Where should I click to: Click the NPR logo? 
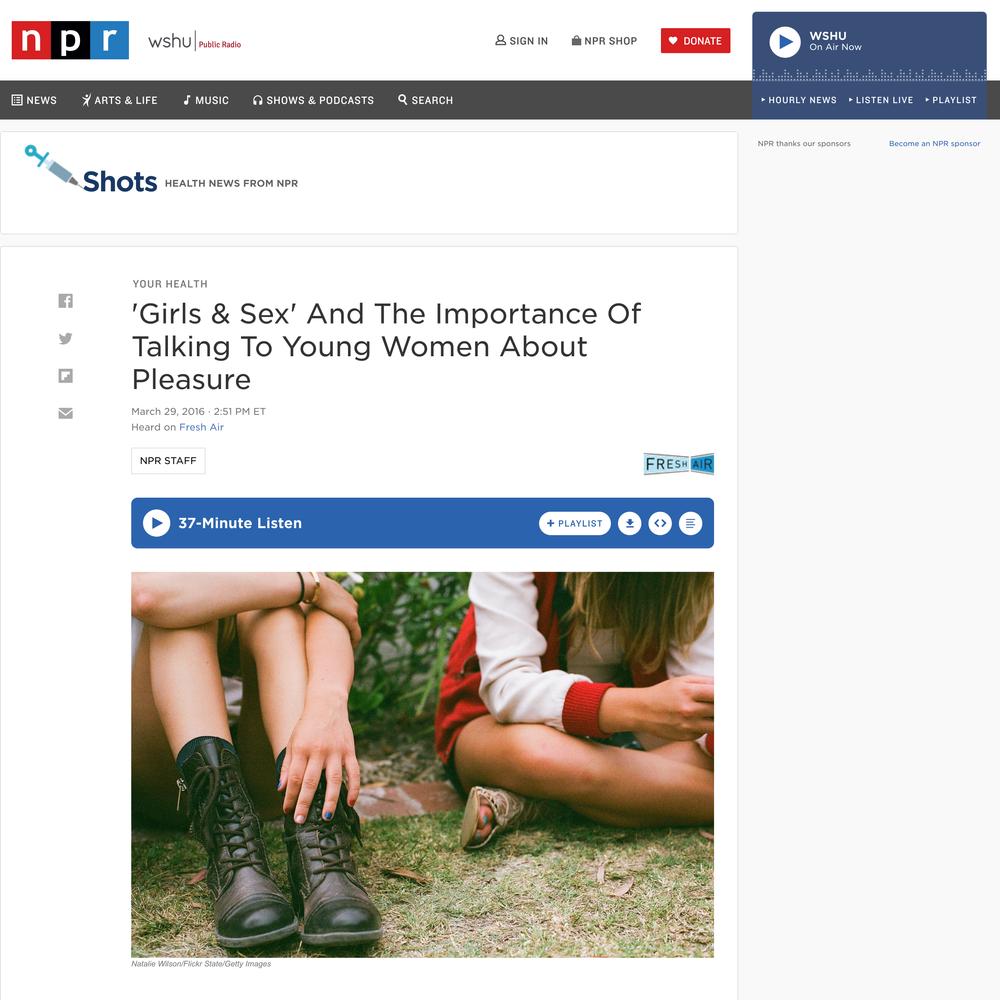(x=70, y=40)
